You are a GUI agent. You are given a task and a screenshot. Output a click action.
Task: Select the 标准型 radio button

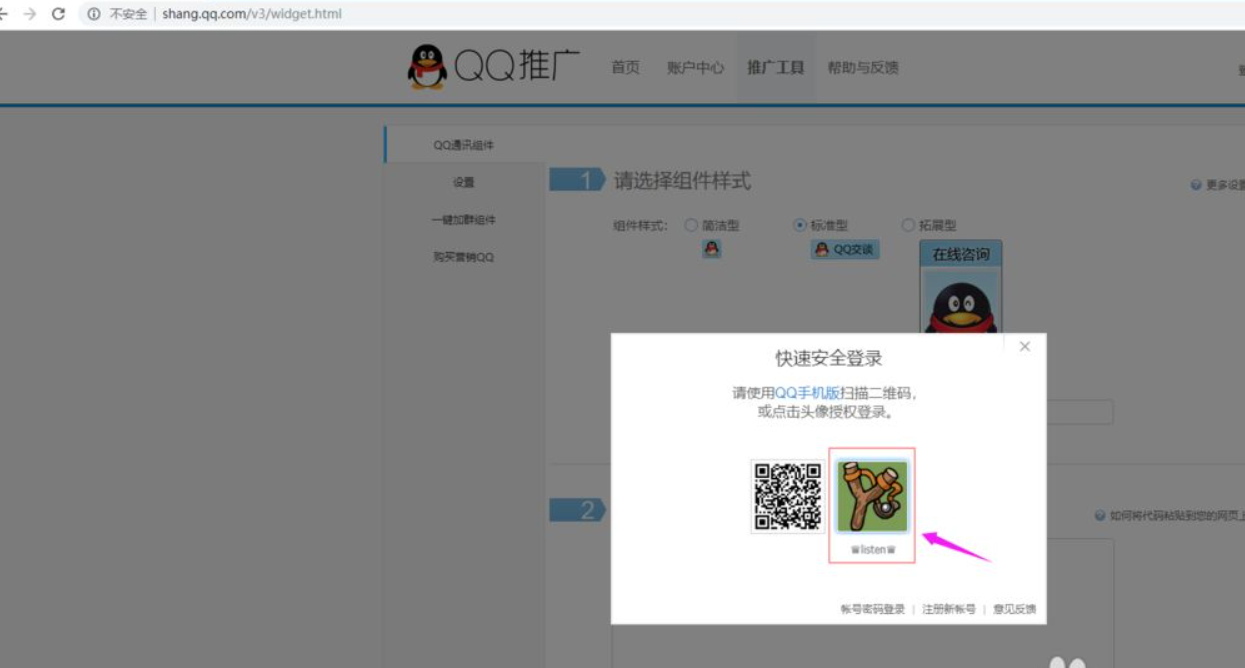click(800, 225)
